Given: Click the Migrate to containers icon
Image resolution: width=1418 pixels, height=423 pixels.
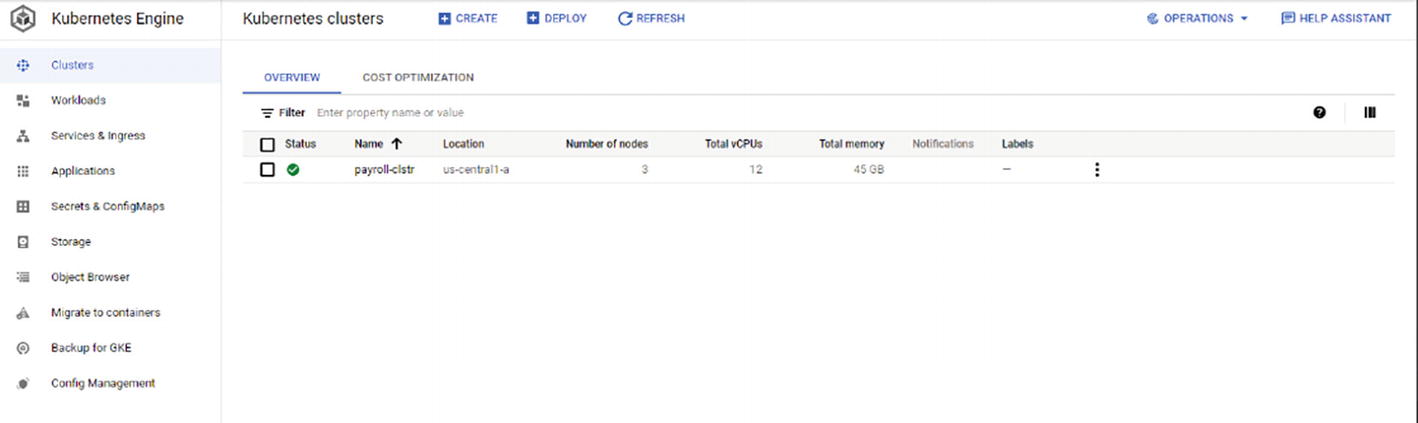Looking at the screenshot, I should pyautogui.click(x=24, y=313).
